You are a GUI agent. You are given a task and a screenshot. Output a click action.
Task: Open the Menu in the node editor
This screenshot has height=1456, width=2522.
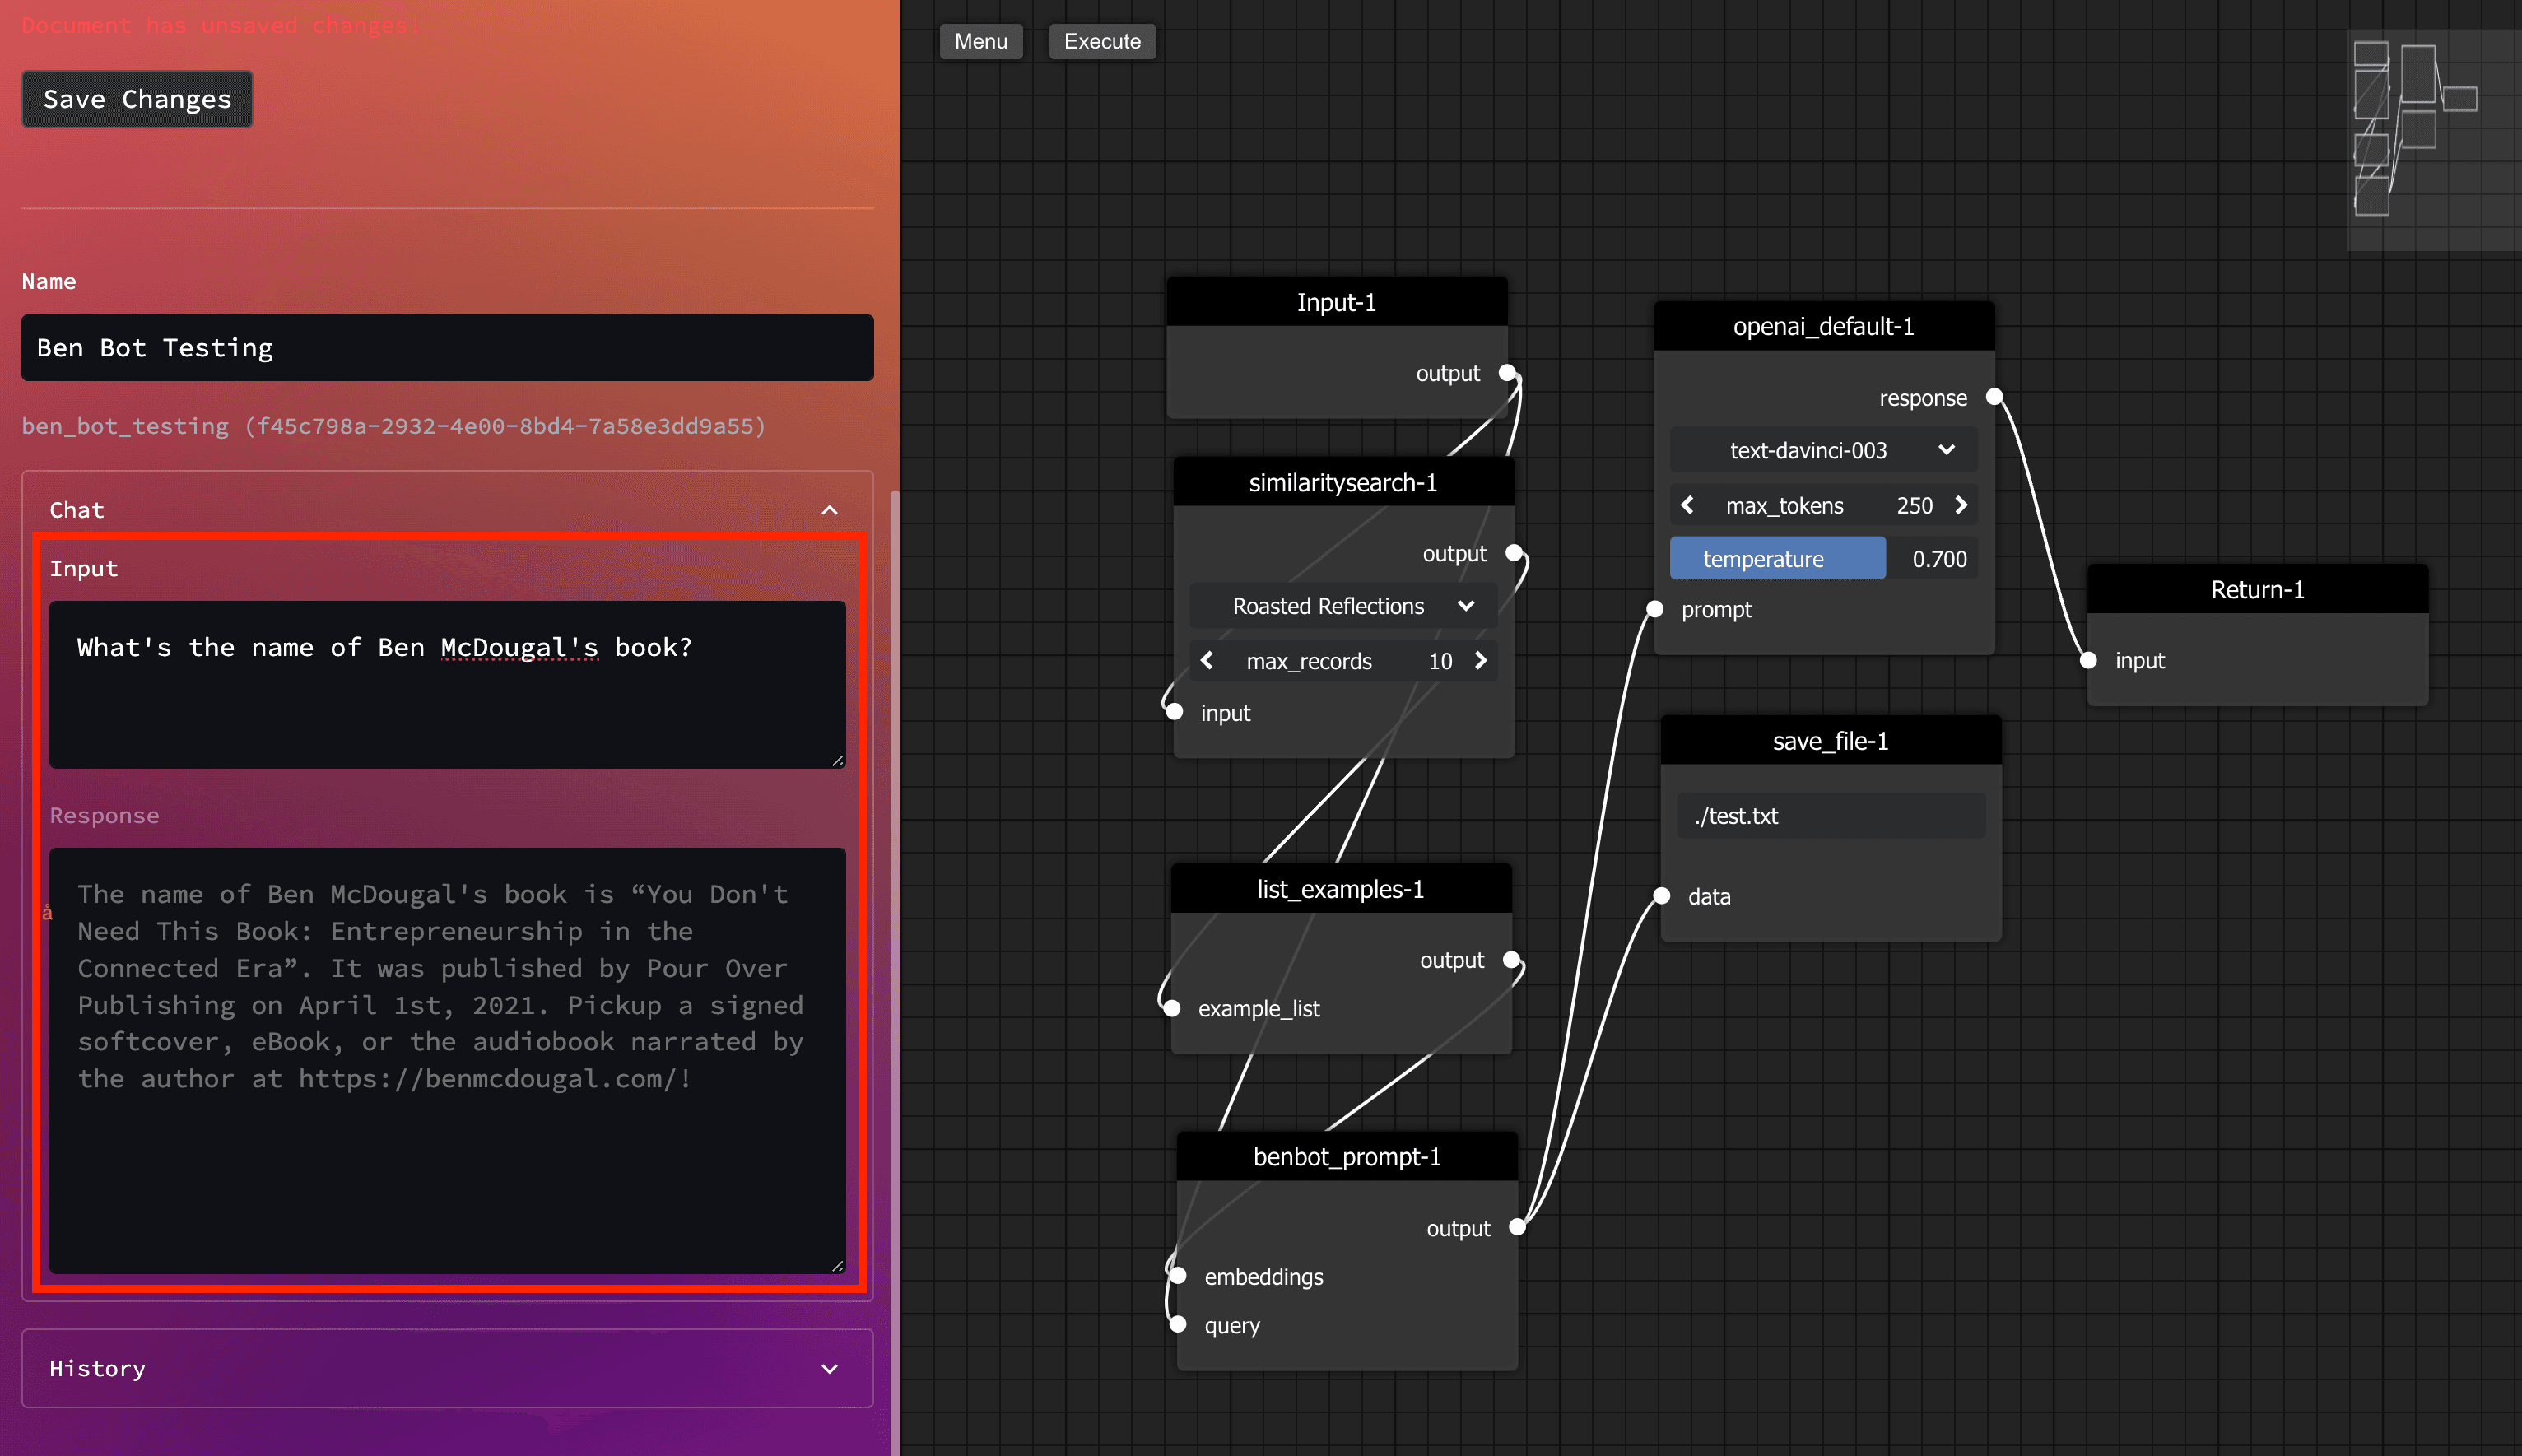click(980, 41)
